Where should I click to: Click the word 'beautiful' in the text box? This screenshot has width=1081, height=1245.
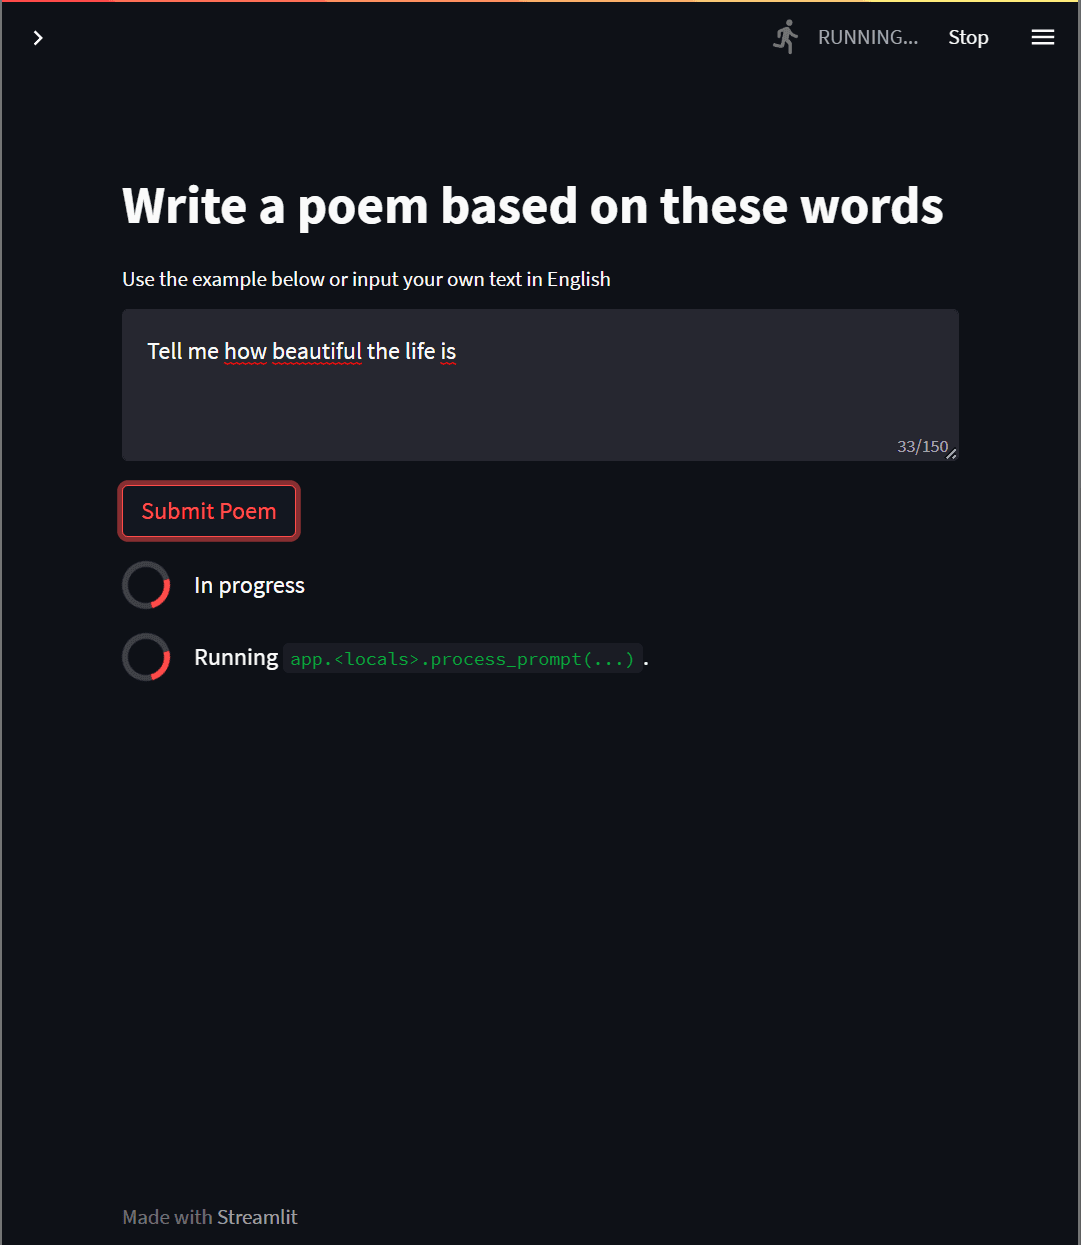pyautogui.click(x=316, y=351)
